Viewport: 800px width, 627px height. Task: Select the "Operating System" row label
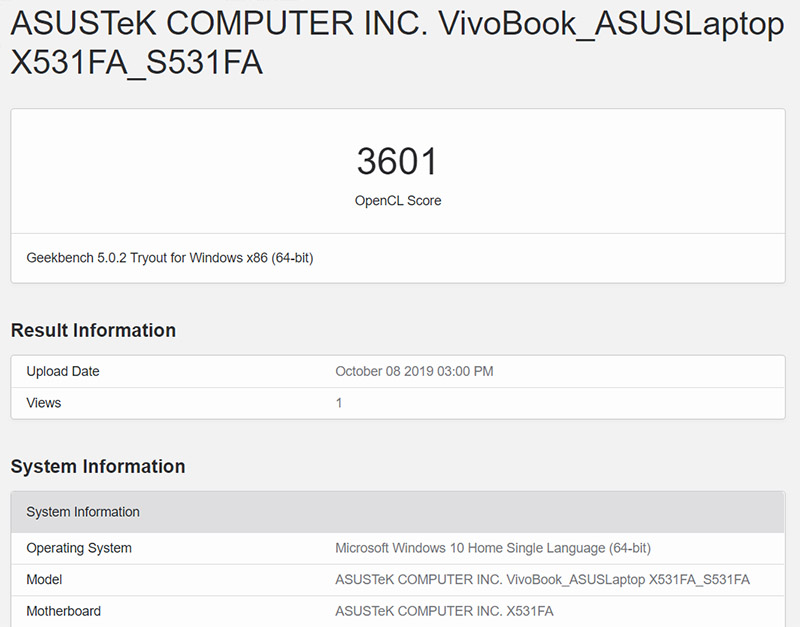[79, 548]
